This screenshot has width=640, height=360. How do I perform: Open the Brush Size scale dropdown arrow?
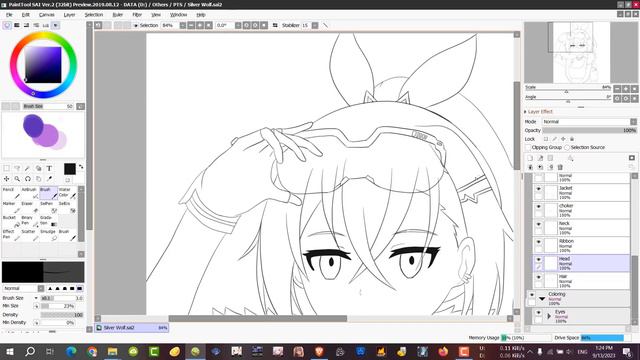(36, 298)
